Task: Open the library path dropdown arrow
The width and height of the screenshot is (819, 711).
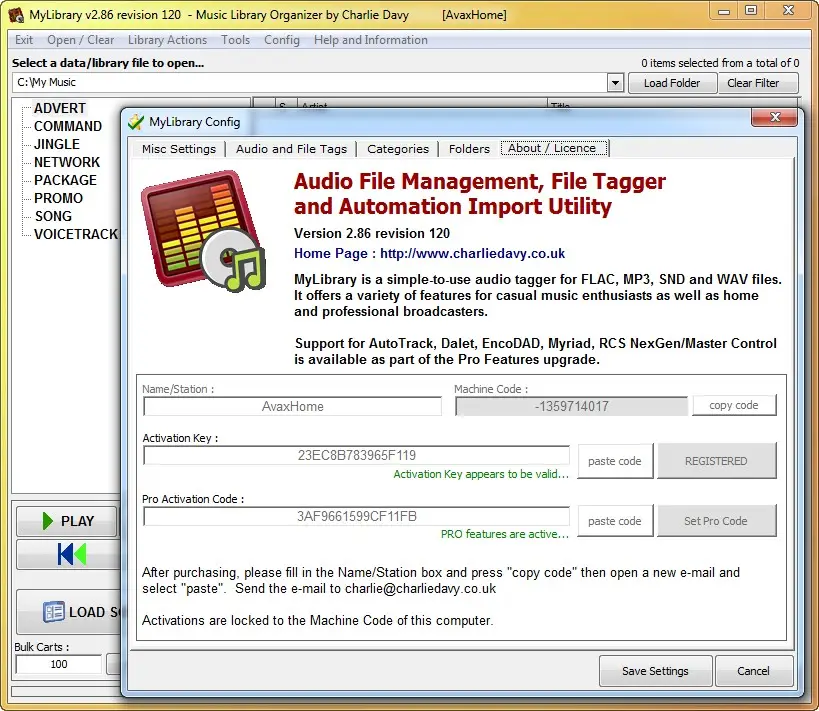Action: click(x=615, y=83)
